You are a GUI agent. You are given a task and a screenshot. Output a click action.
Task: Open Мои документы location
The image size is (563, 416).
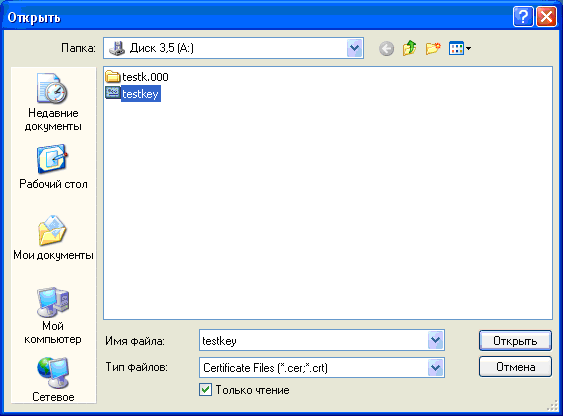[x=53, y=238]
